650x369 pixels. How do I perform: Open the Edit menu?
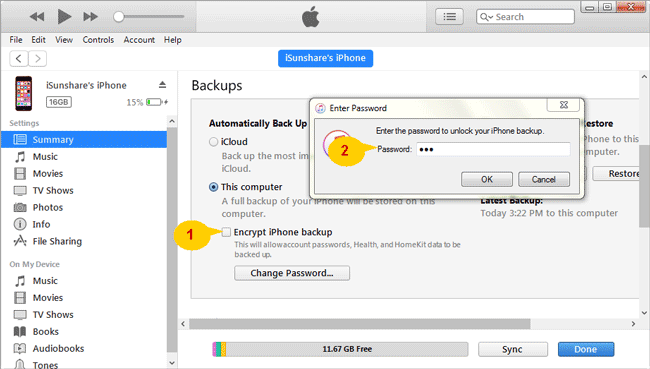click(x=38, y=40)
